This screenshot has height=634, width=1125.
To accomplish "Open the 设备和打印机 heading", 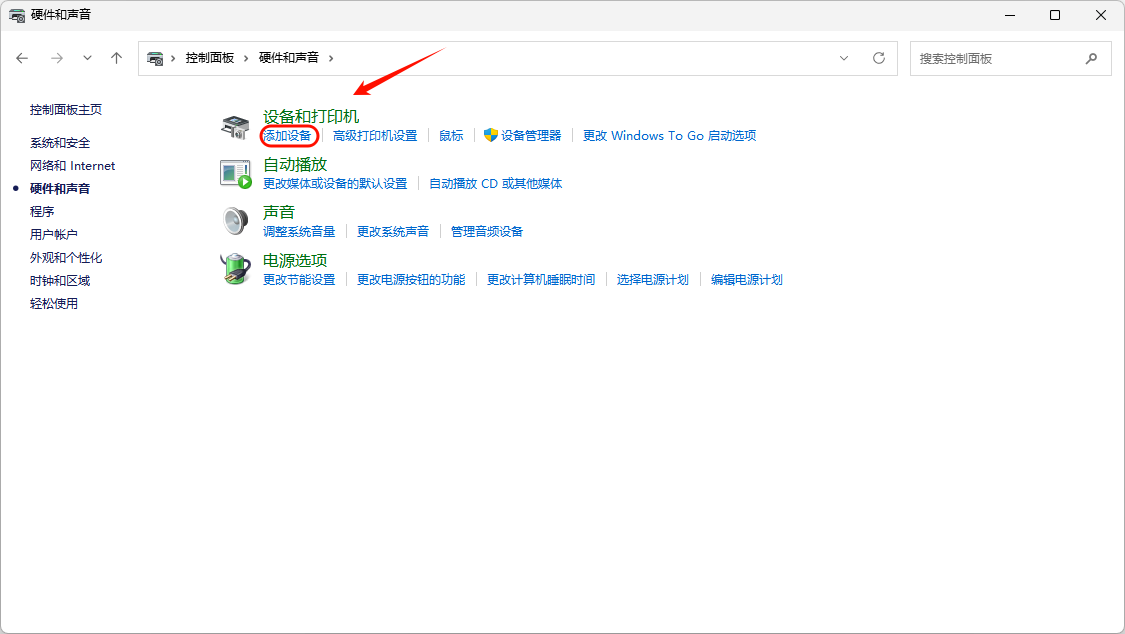I will pos(311,116).
